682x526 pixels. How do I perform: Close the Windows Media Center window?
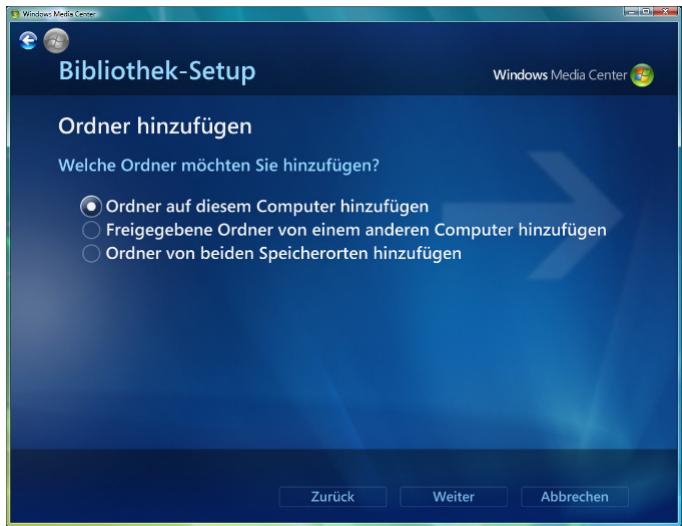(x=665, y=12)
